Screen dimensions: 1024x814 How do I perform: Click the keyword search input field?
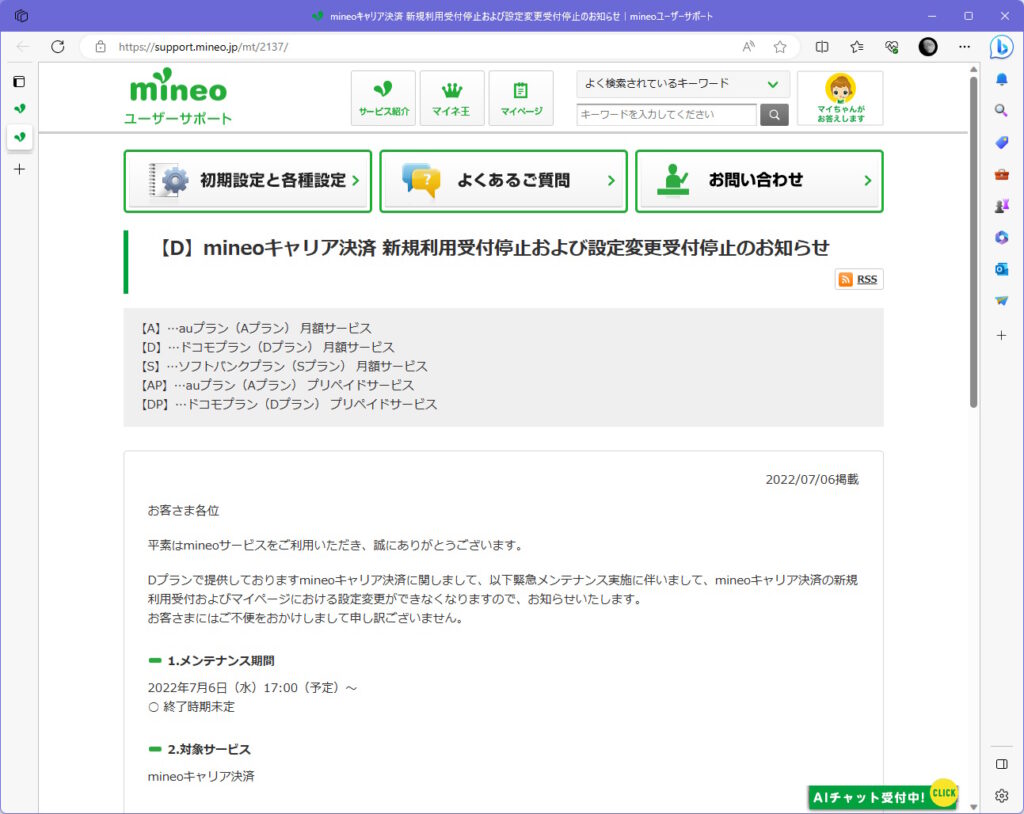pos(667,114)
